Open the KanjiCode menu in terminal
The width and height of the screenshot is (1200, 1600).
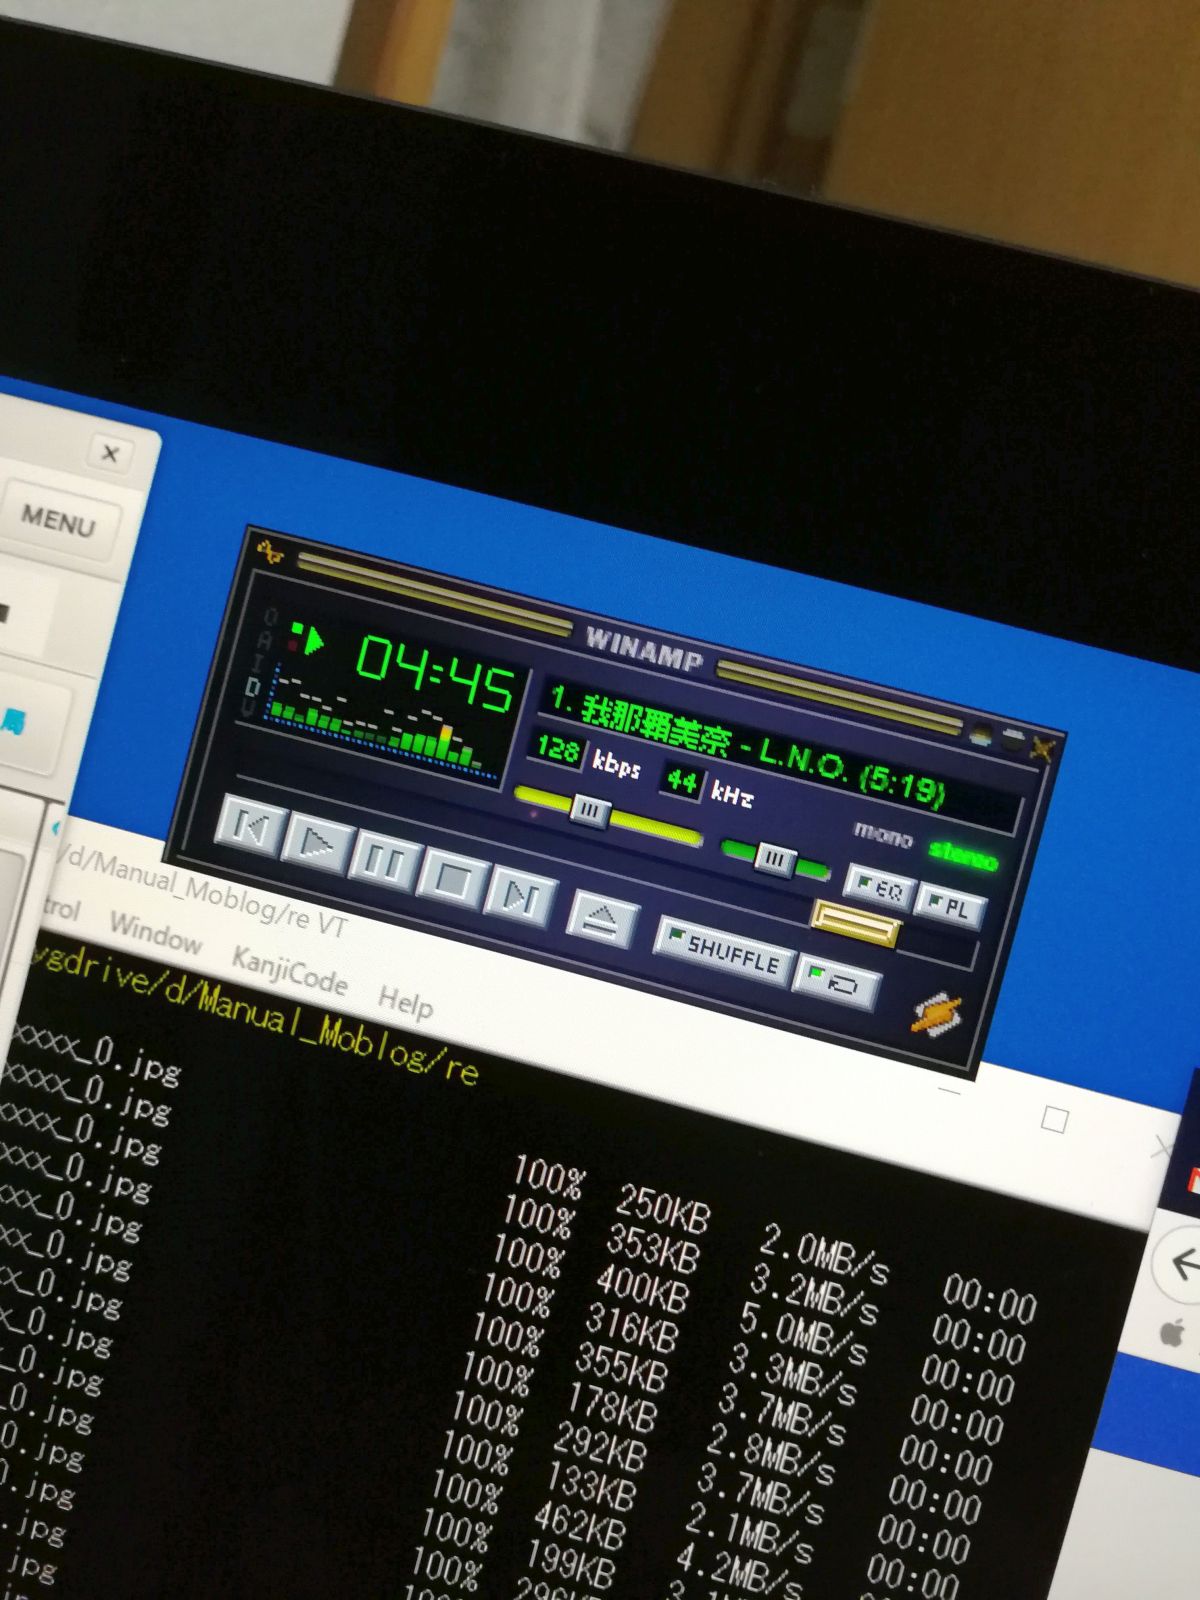289,971
